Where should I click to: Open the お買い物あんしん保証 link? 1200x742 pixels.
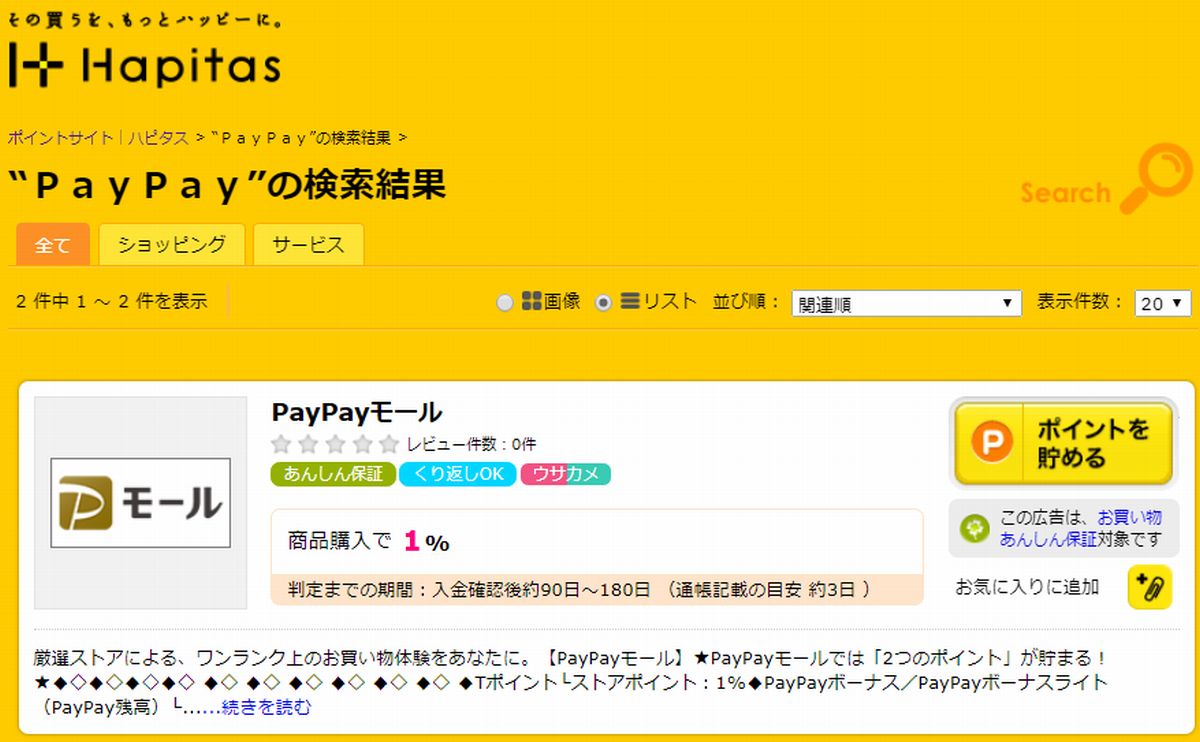(1080, 528)
